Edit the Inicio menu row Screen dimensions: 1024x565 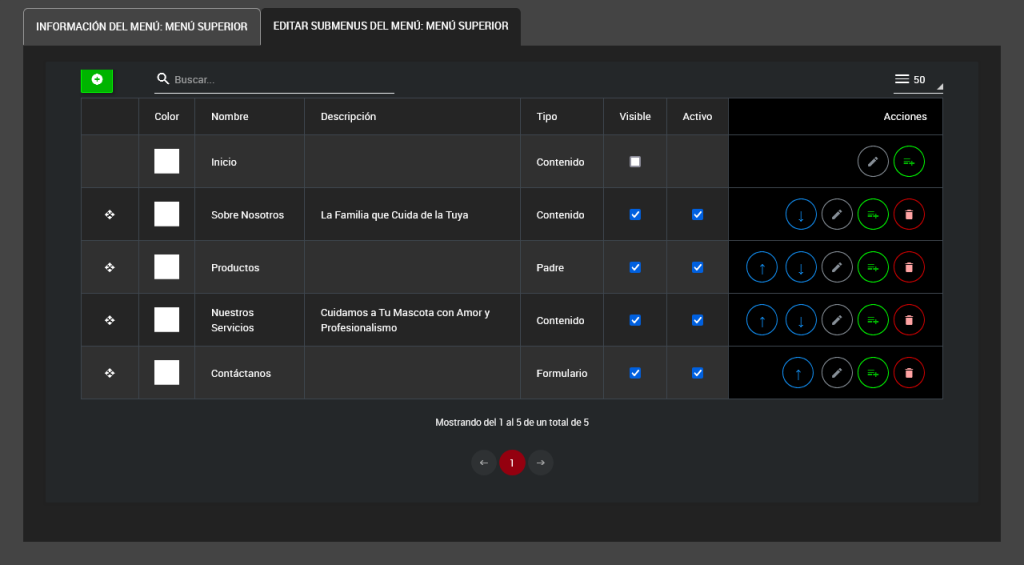point(873,161)
